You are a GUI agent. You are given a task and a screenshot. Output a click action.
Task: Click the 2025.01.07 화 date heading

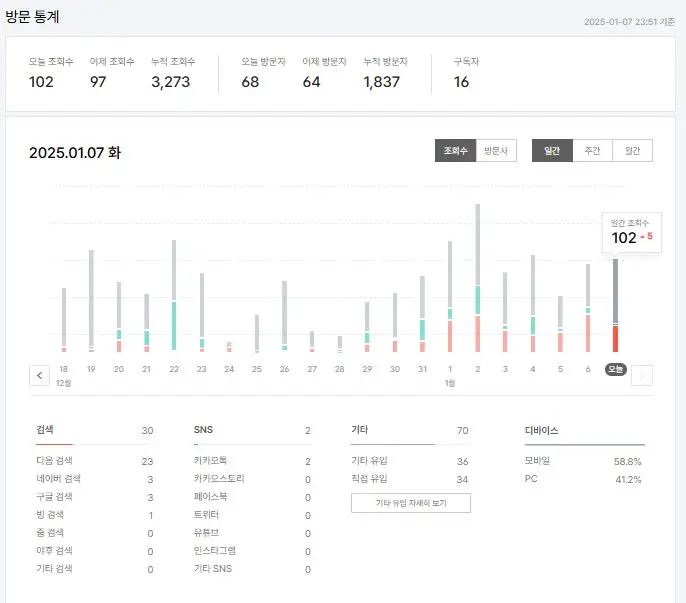[75, 153]
